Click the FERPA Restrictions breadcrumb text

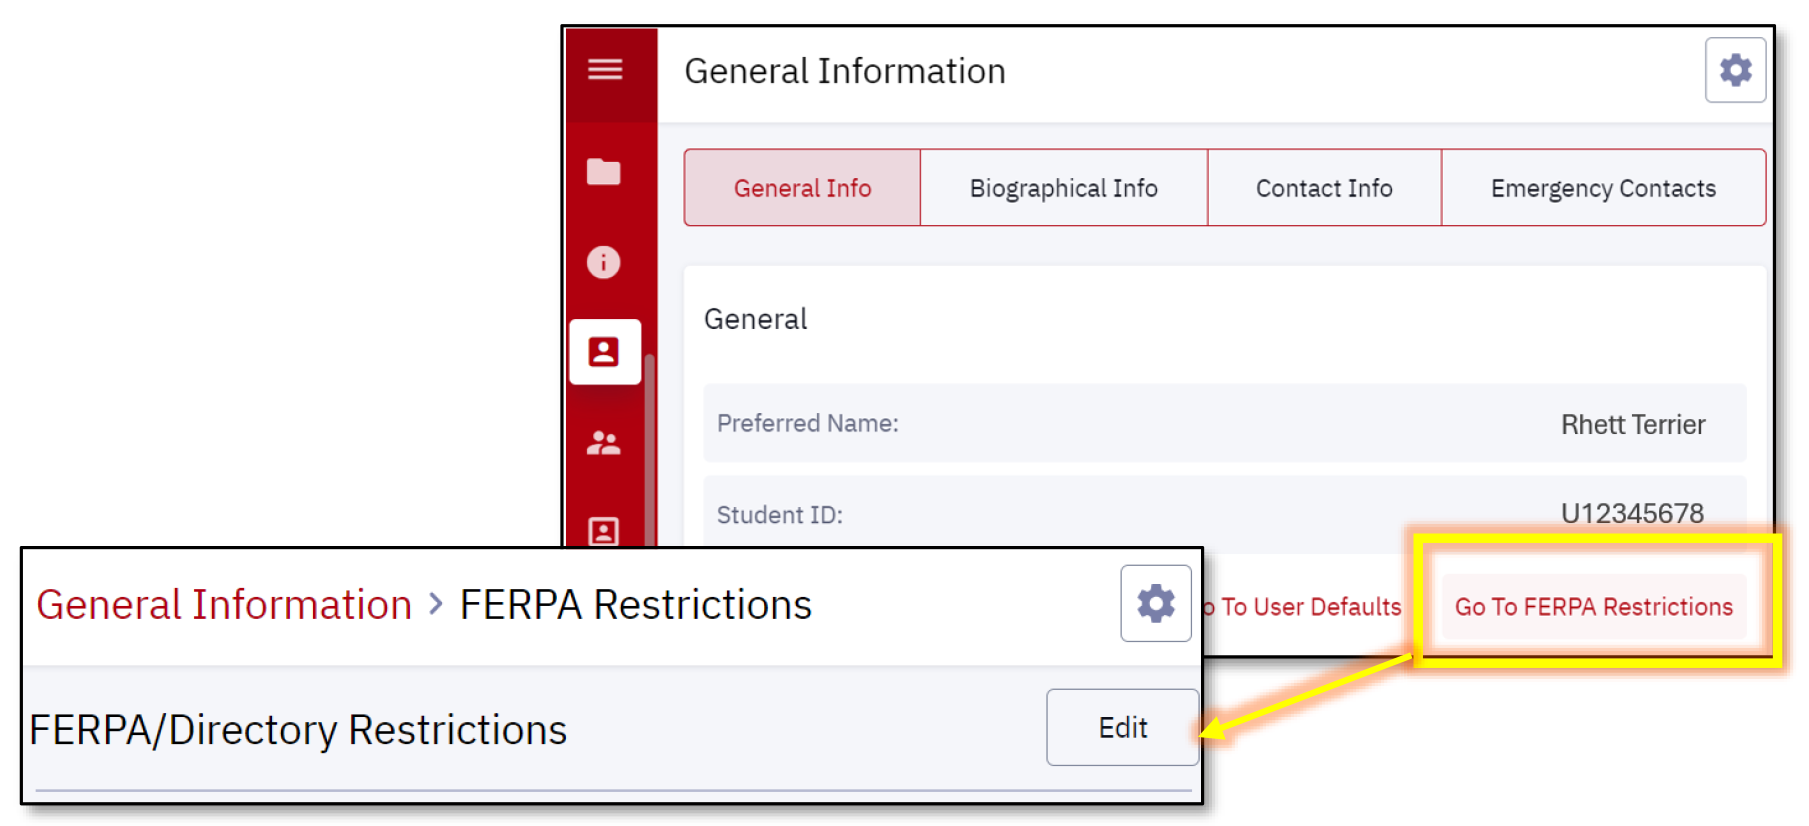(x=636, y=604)
